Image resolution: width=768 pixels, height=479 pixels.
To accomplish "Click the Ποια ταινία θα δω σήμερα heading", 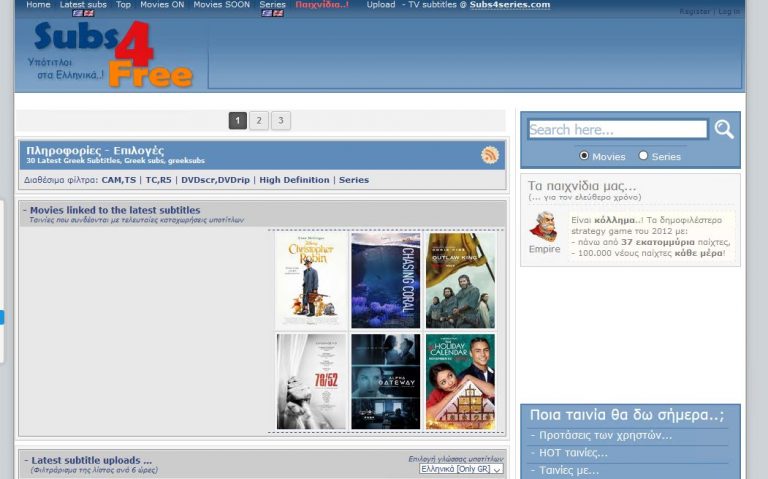I will (627, 415).
